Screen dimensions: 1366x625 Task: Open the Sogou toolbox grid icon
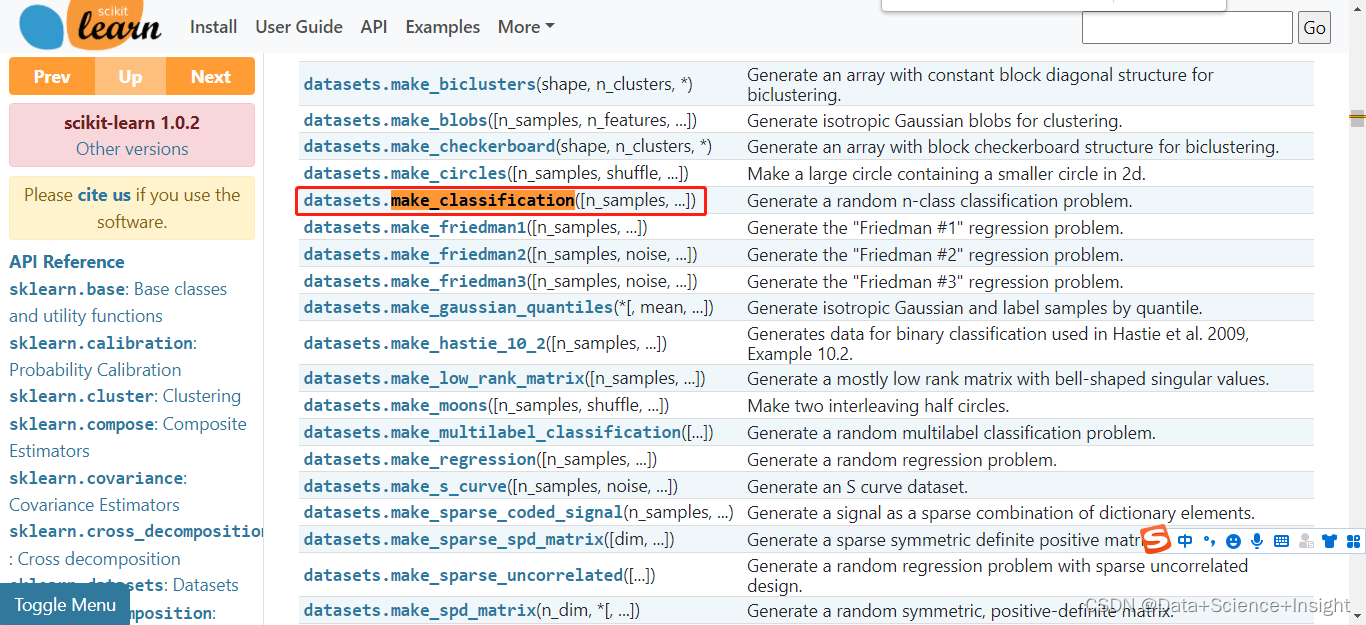click(1354, 540)
